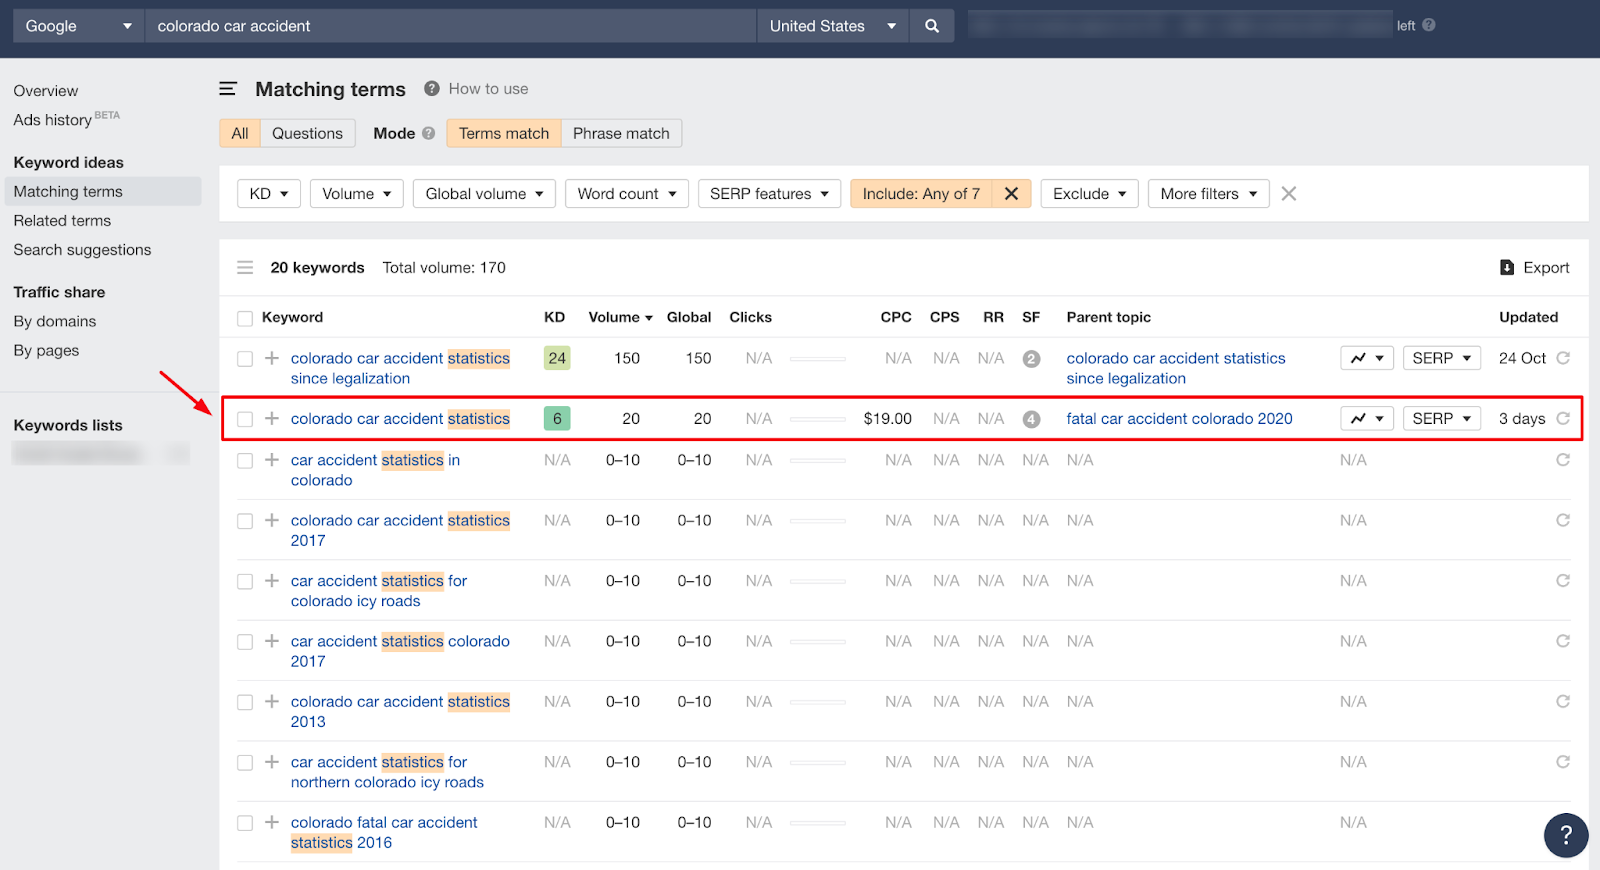Expand the Word count filter dropdown
The image size is (1600, 870).
click(627, 194)
